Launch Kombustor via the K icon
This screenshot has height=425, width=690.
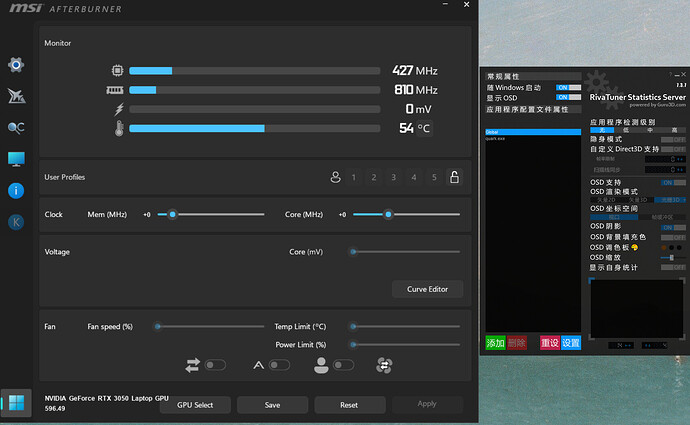(x=16, y=222)
